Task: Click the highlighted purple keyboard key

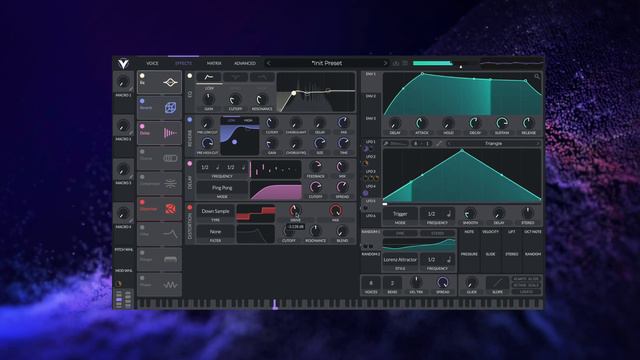Action: click(x=275, y=304)
